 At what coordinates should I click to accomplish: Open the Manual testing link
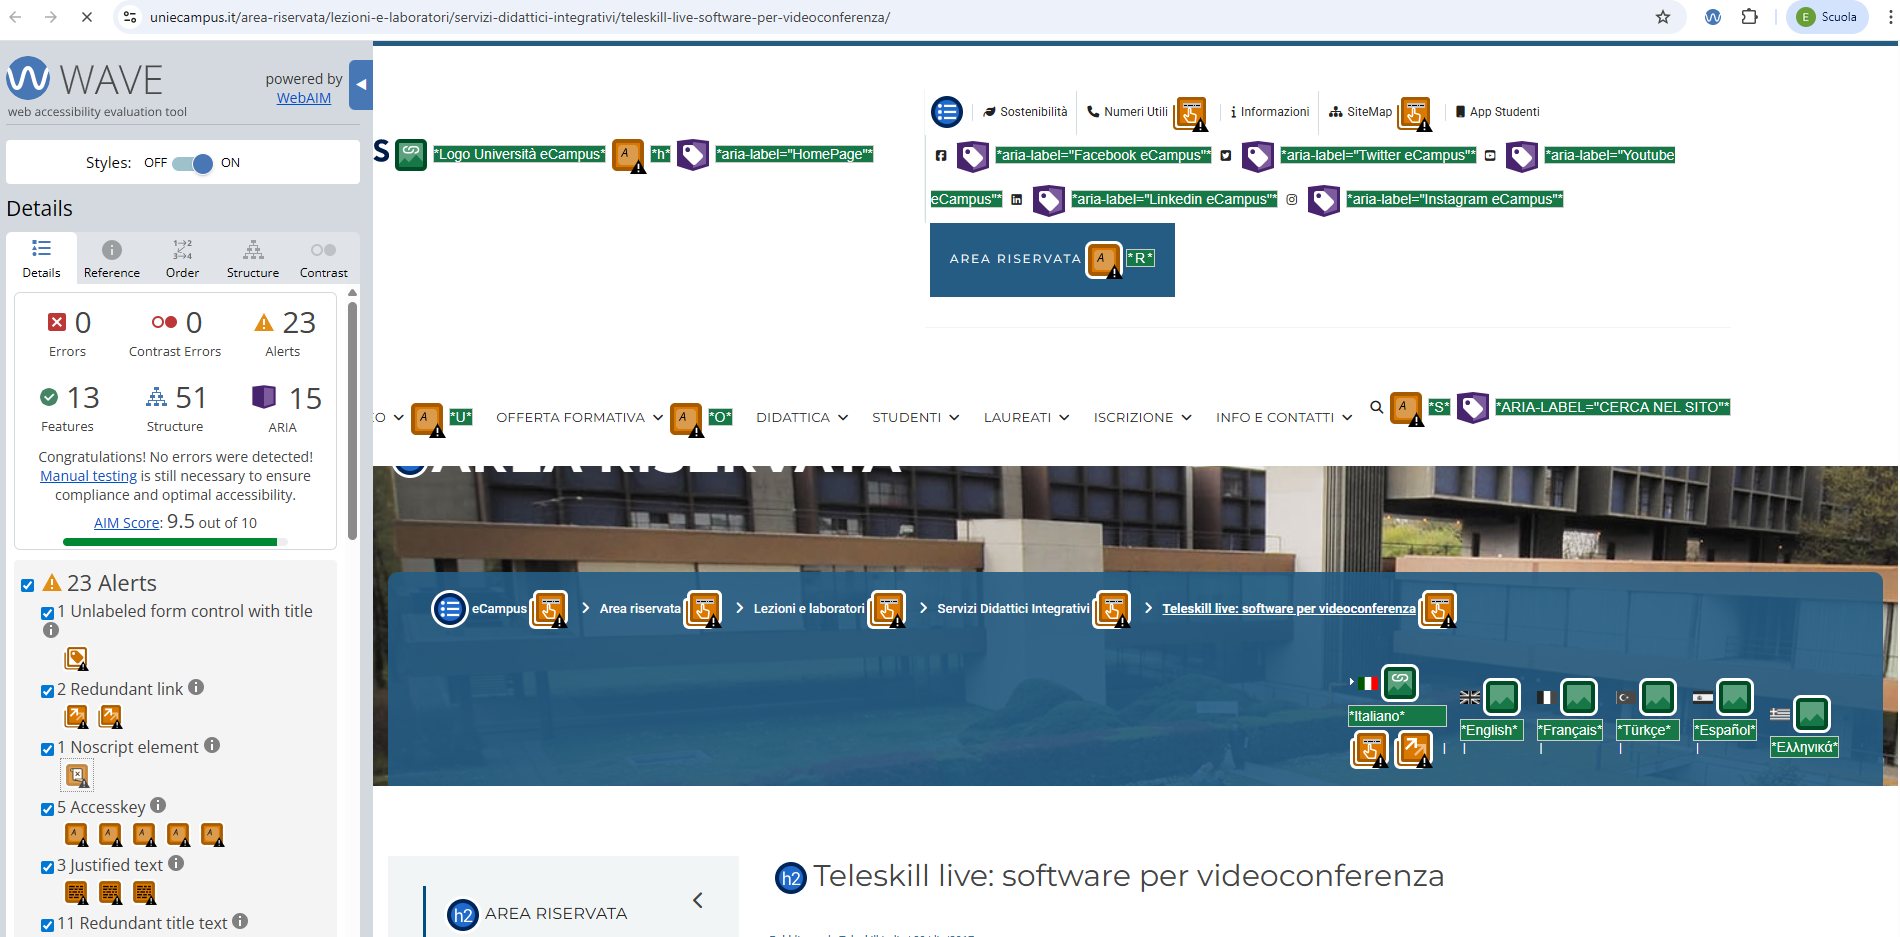(x=88, y=476)
